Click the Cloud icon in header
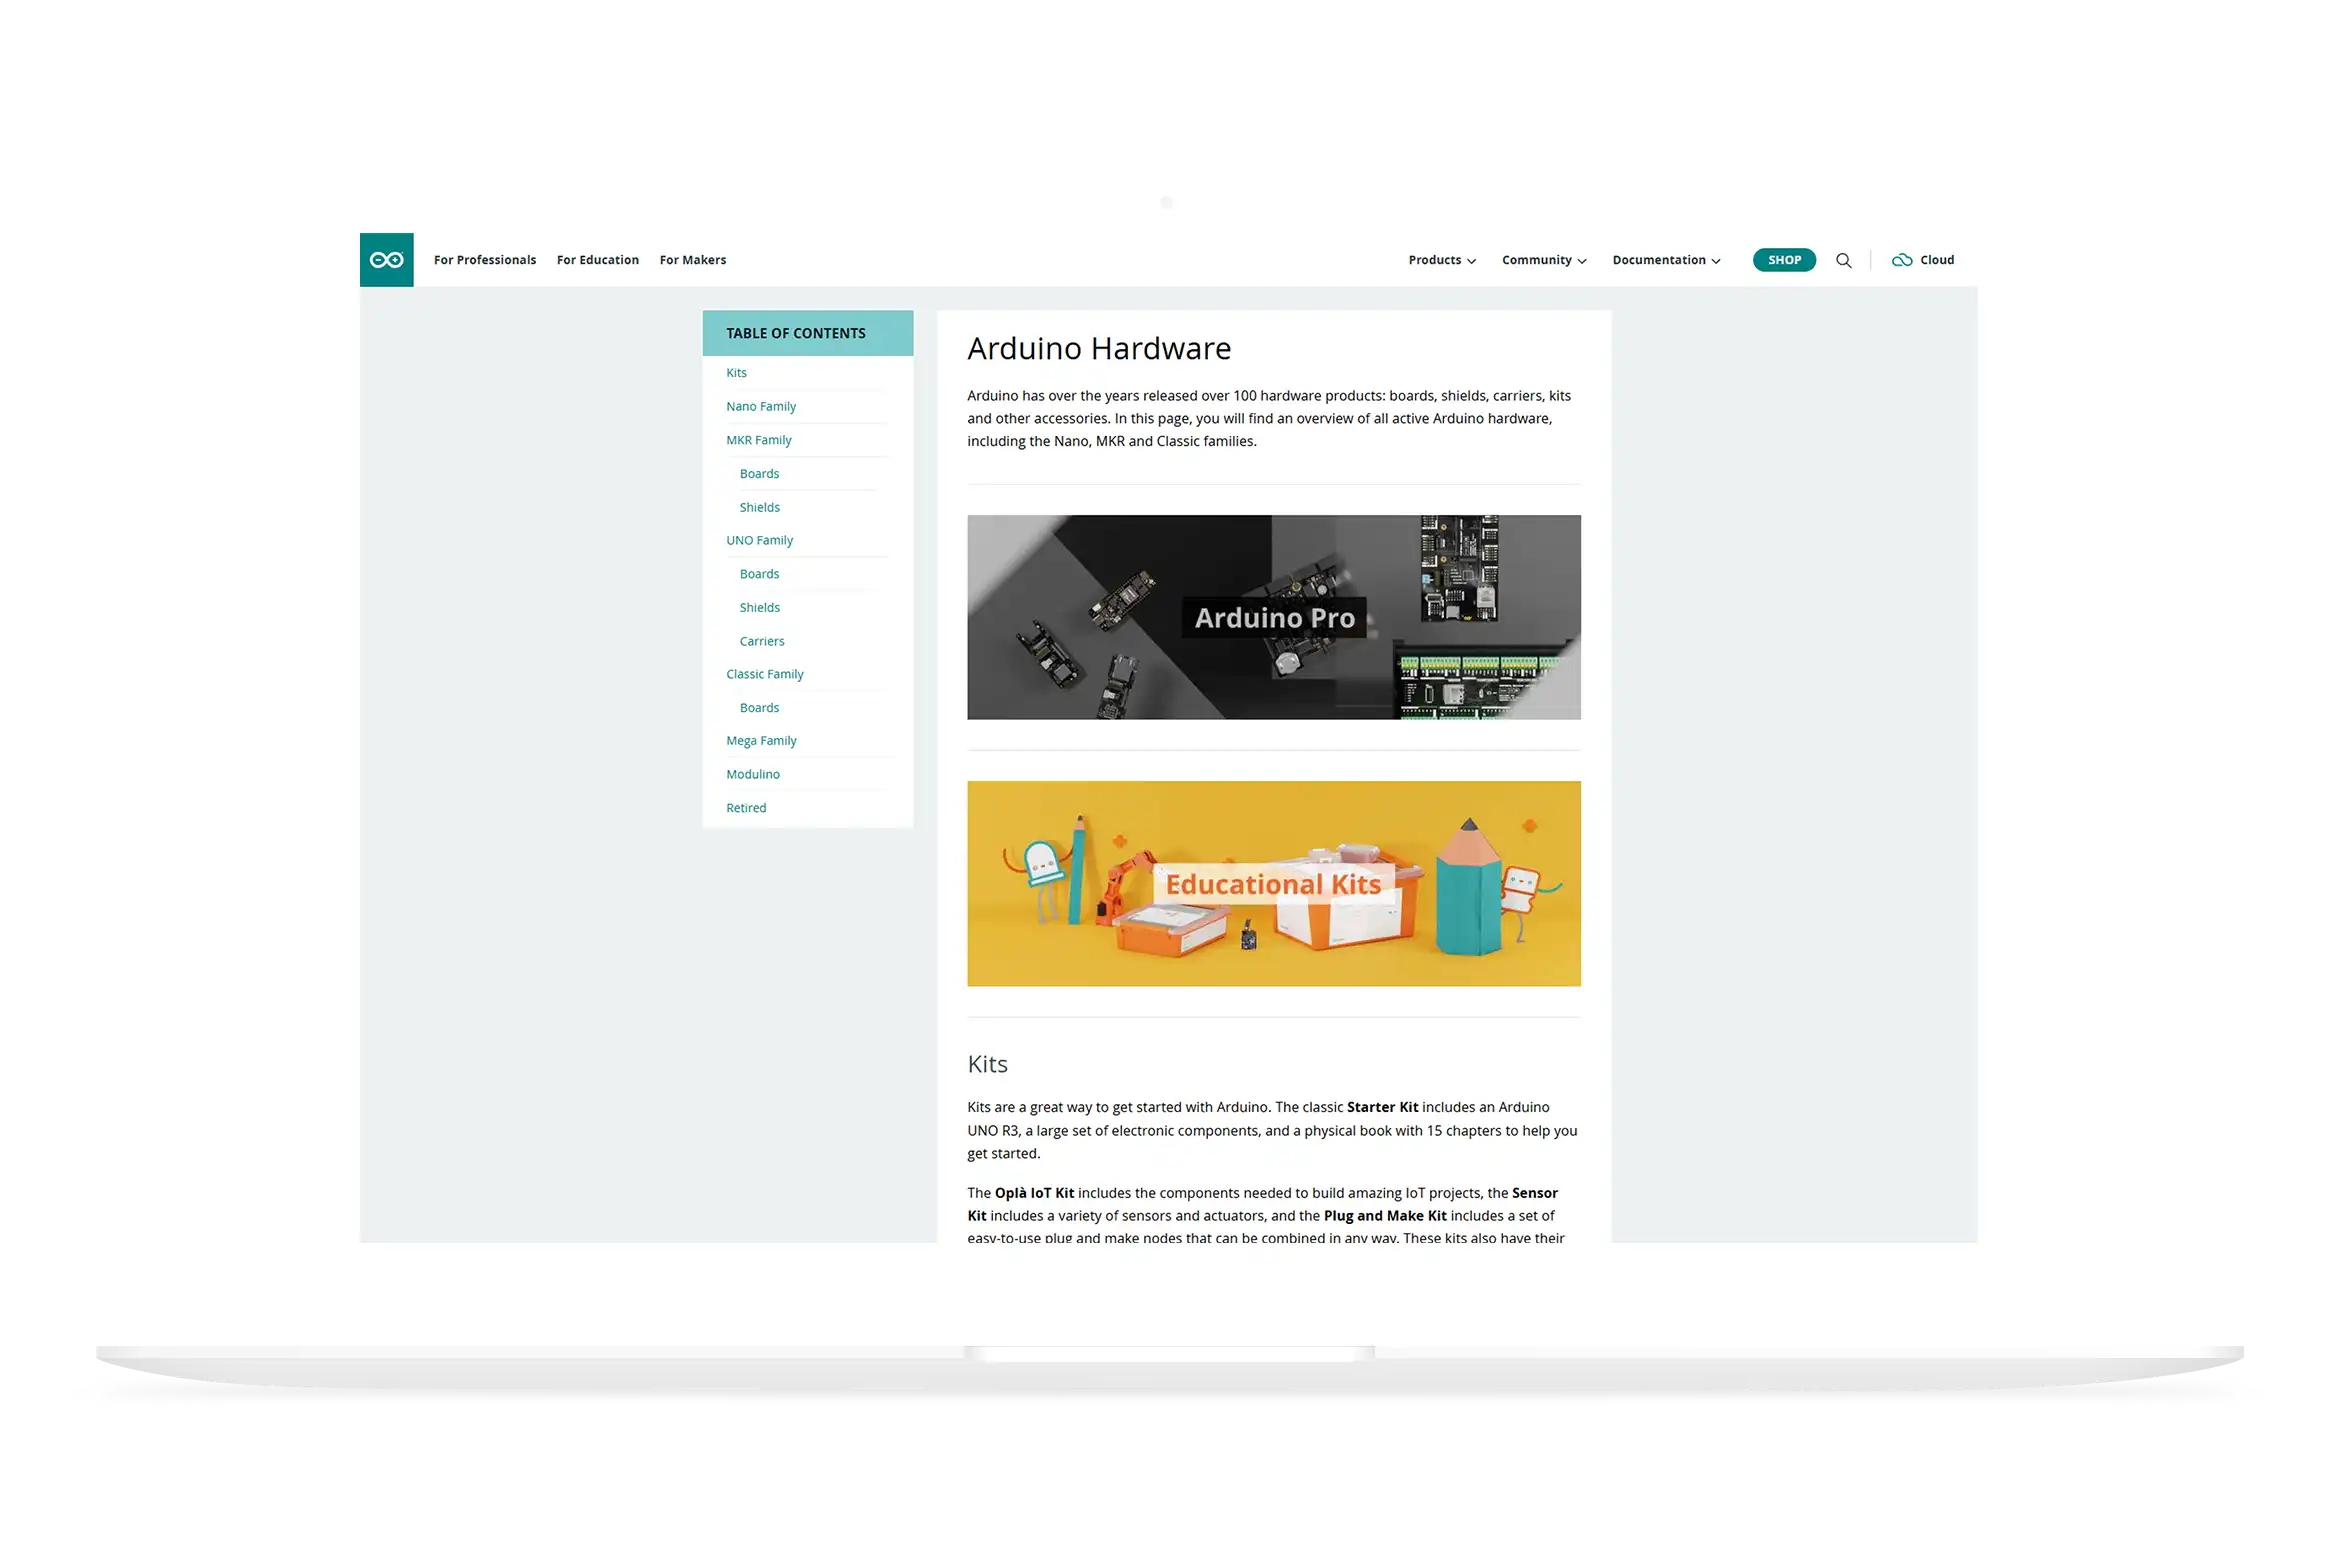The image size is (2336, 1558). tap(1901, 260)
